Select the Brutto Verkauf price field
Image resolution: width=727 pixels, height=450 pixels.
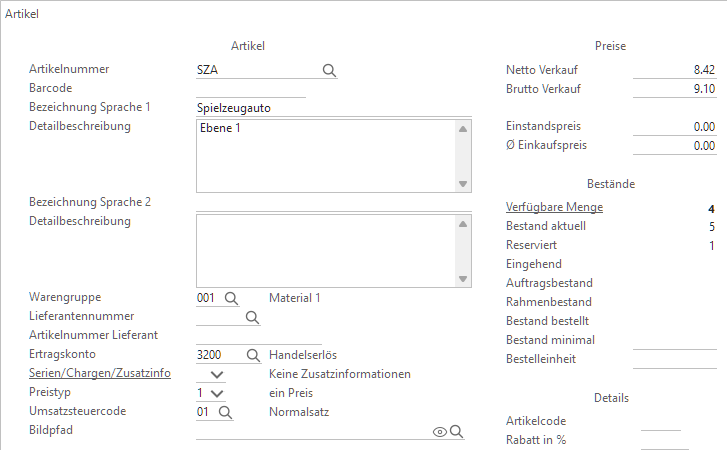(x=675, y=89)
